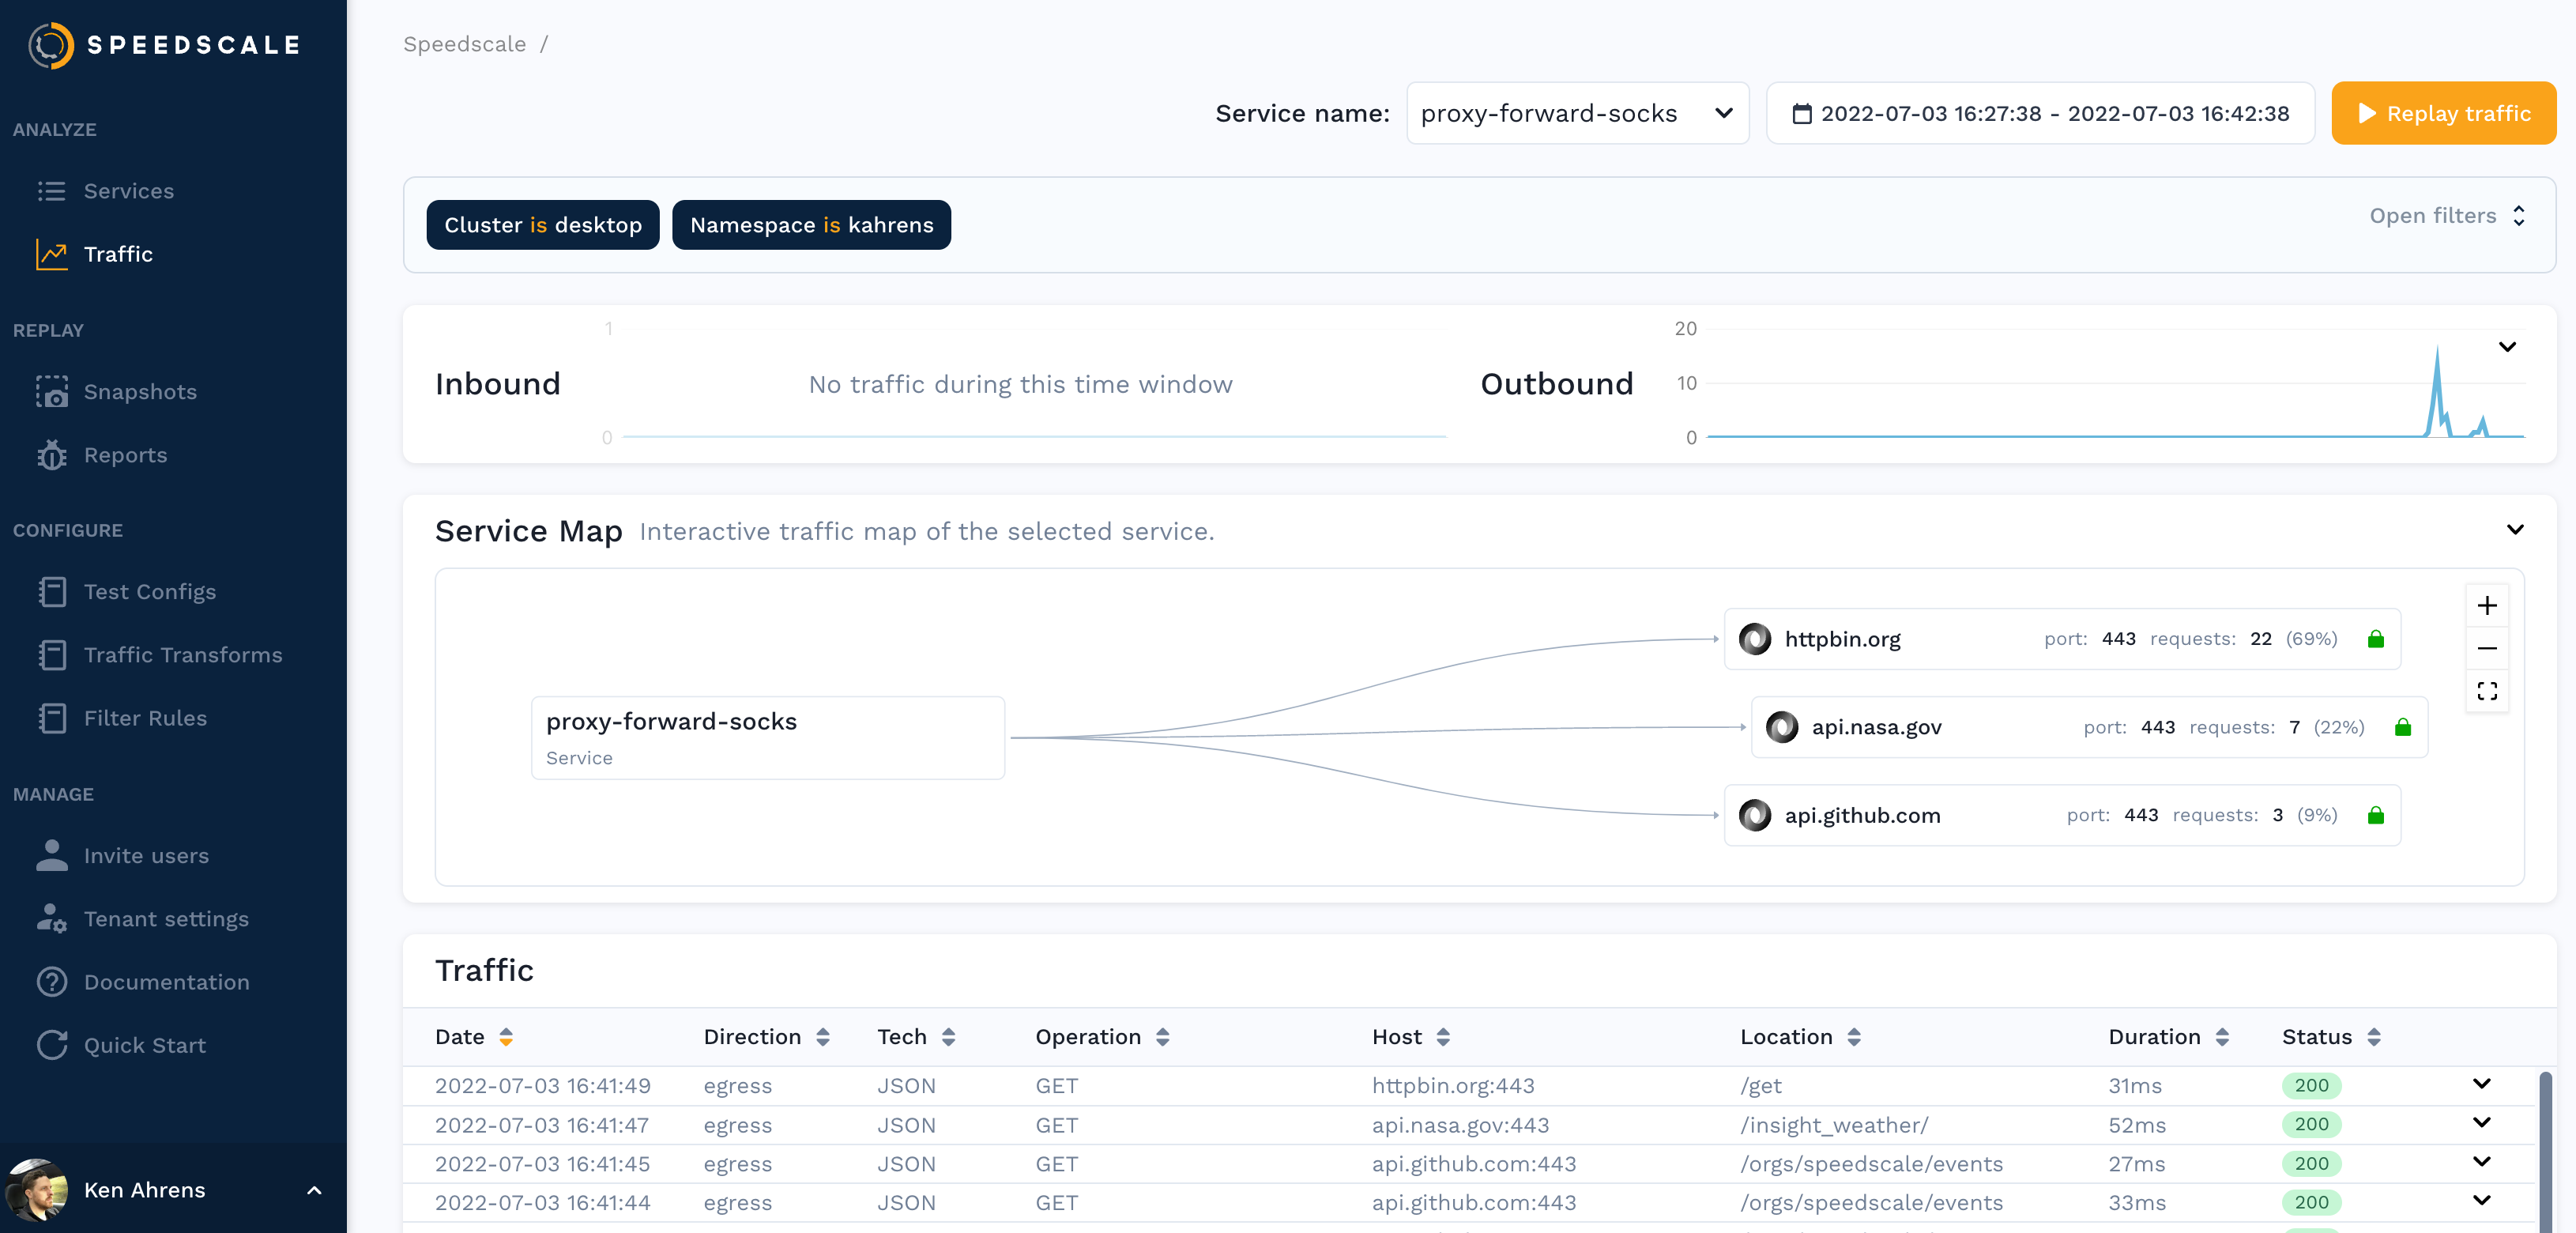Open calendar icon in date range field
This screenshot has width=2576, height=1233.
[1801, 114]
